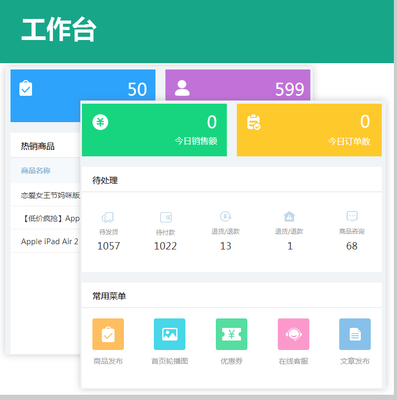Click the user profile icon in purple card
This screenshot has height=400, width=397.
[182, 88]
